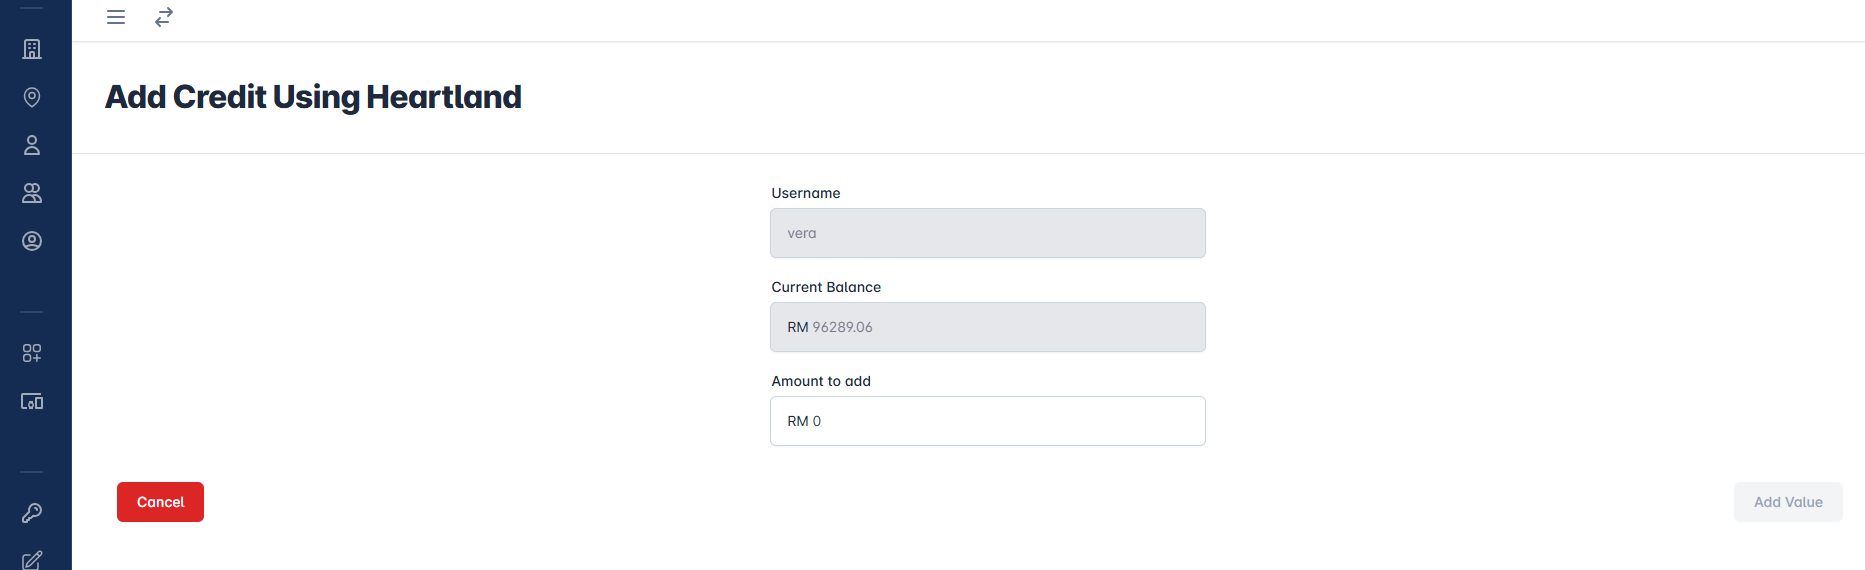This screenshot has width=1865, height=570.
Task: Click the devices icon in the sidebar
Action: (32, 401)
